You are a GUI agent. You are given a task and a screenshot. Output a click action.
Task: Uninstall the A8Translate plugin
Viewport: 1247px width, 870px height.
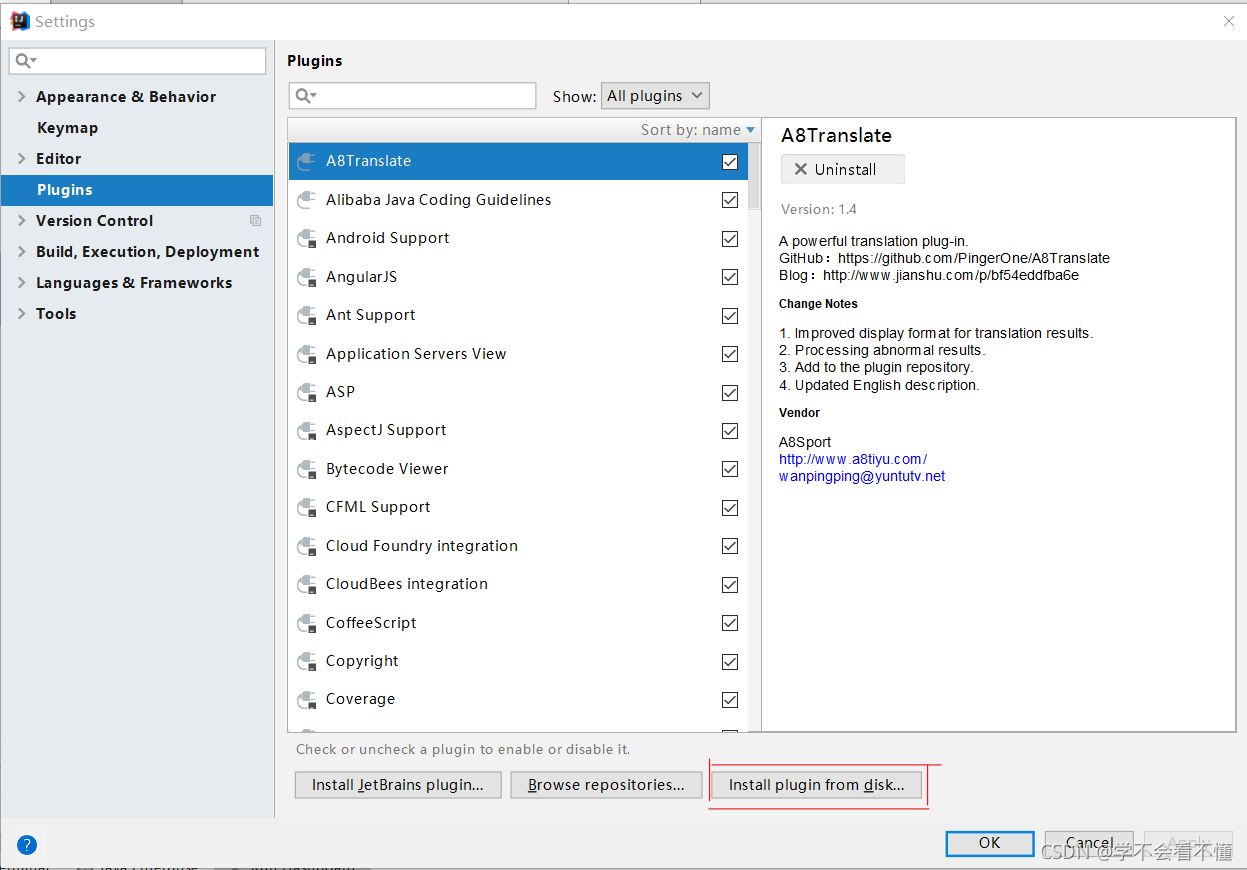843,169
